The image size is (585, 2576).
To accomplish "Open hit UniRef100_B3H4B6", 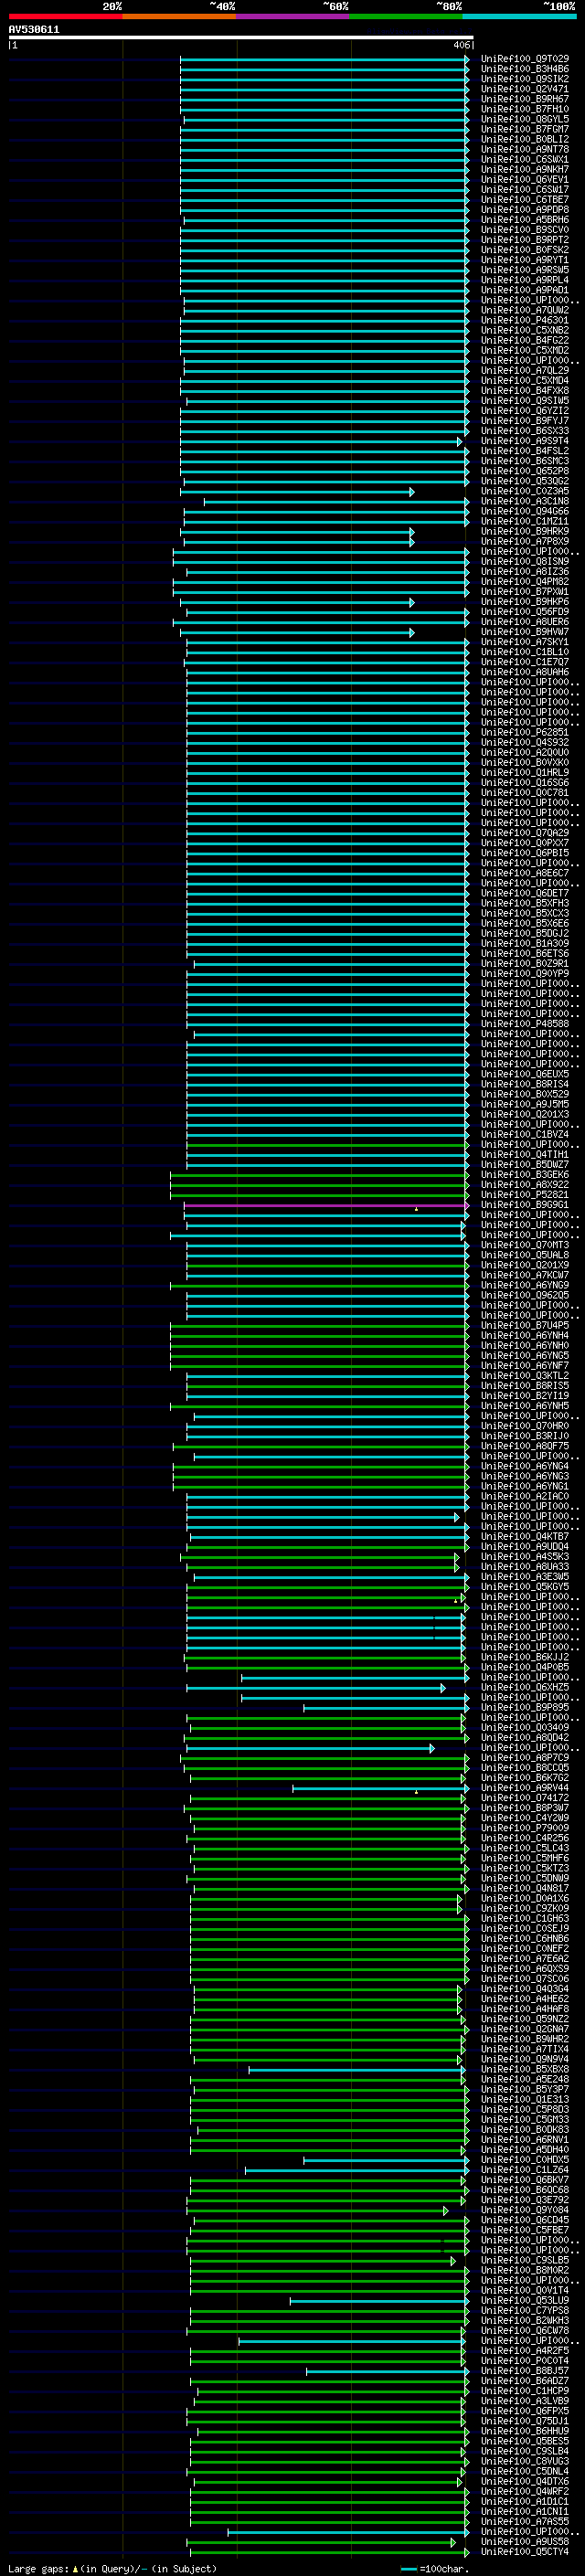I will [525, 69].
